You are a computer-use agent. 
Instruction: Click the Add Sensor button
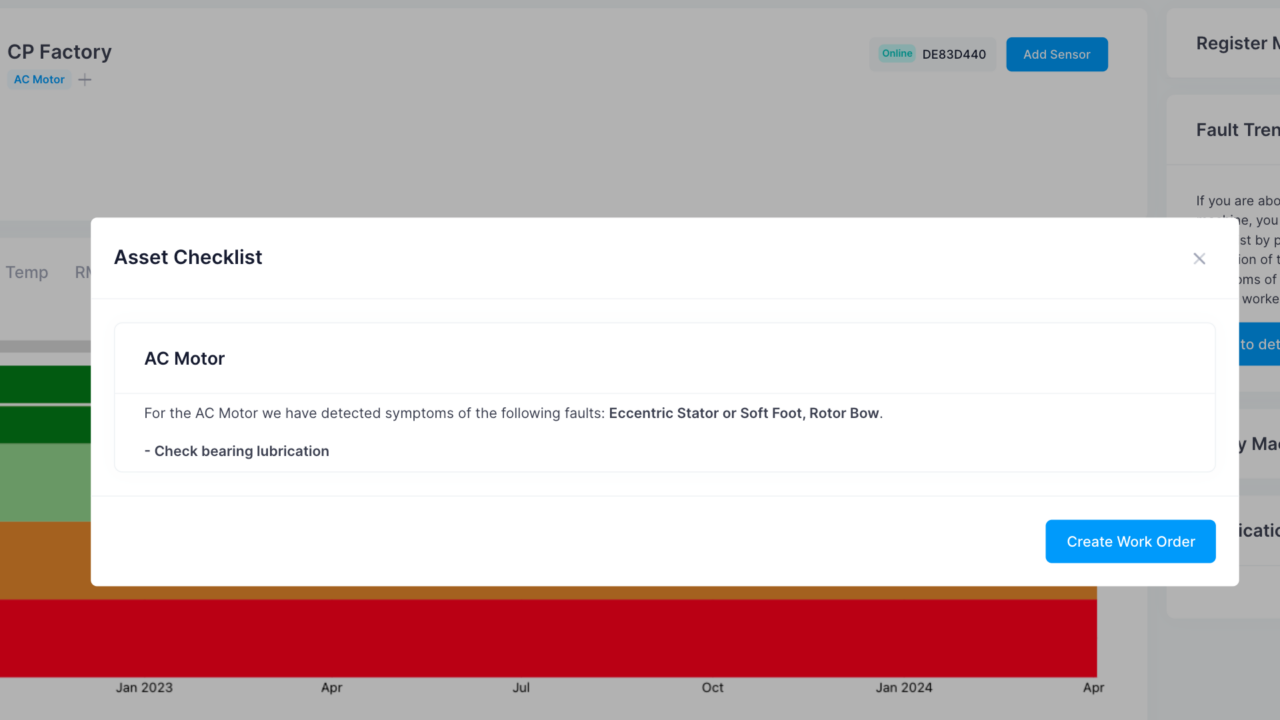(x=1056, y=54)
